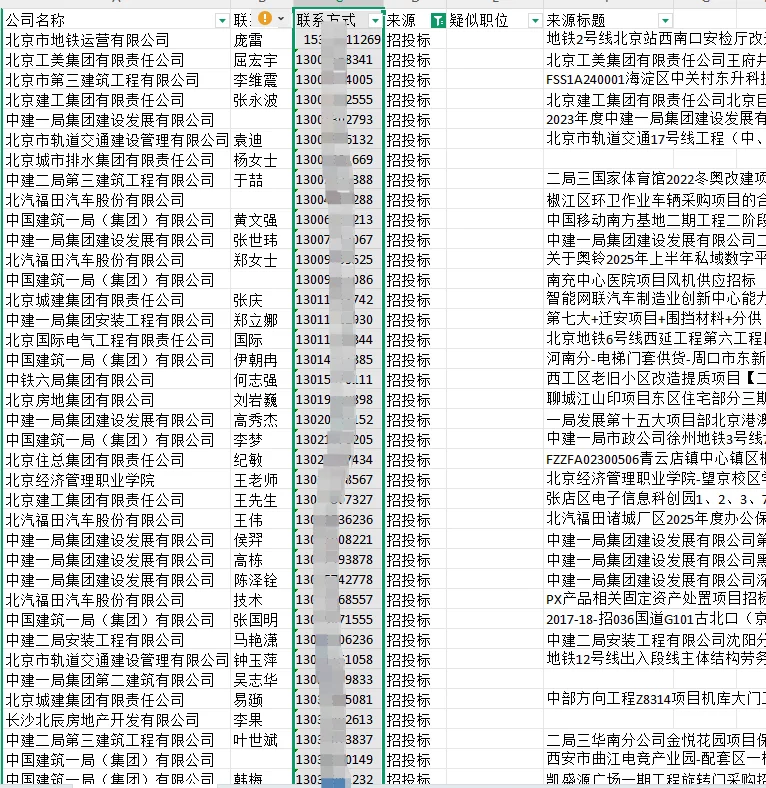
Task: Select contact cell 马艳潇
Action: 261,640
